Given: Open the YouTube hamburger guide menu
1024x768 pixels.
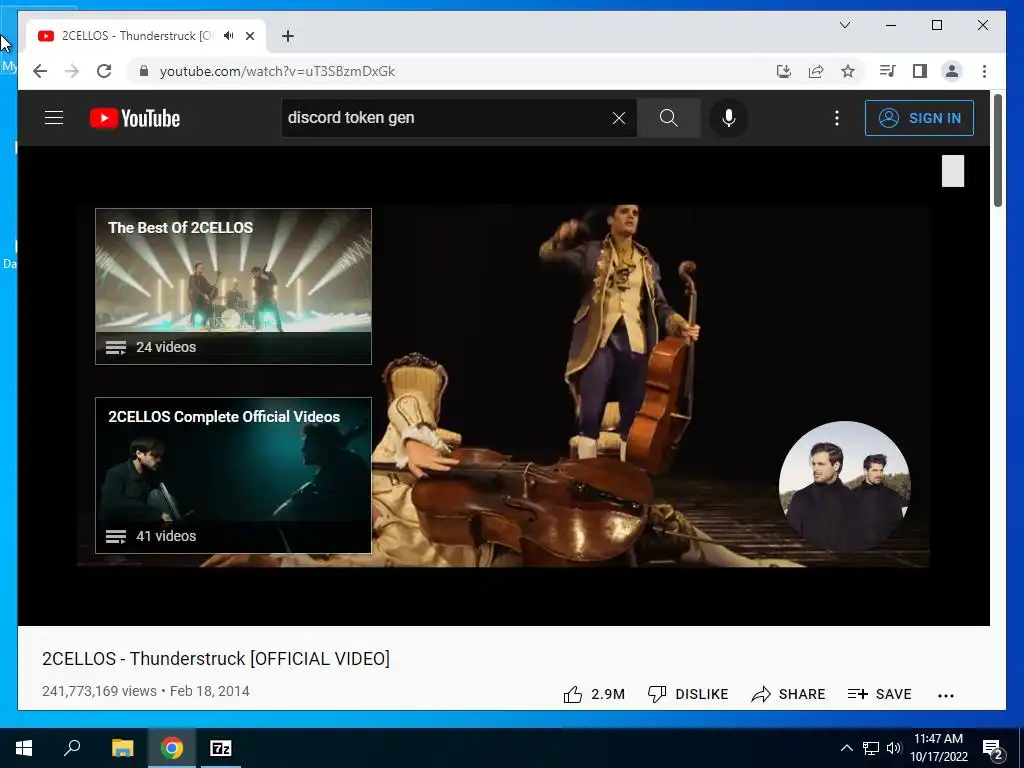Looking at the screenshot, I should pos(54,118).
